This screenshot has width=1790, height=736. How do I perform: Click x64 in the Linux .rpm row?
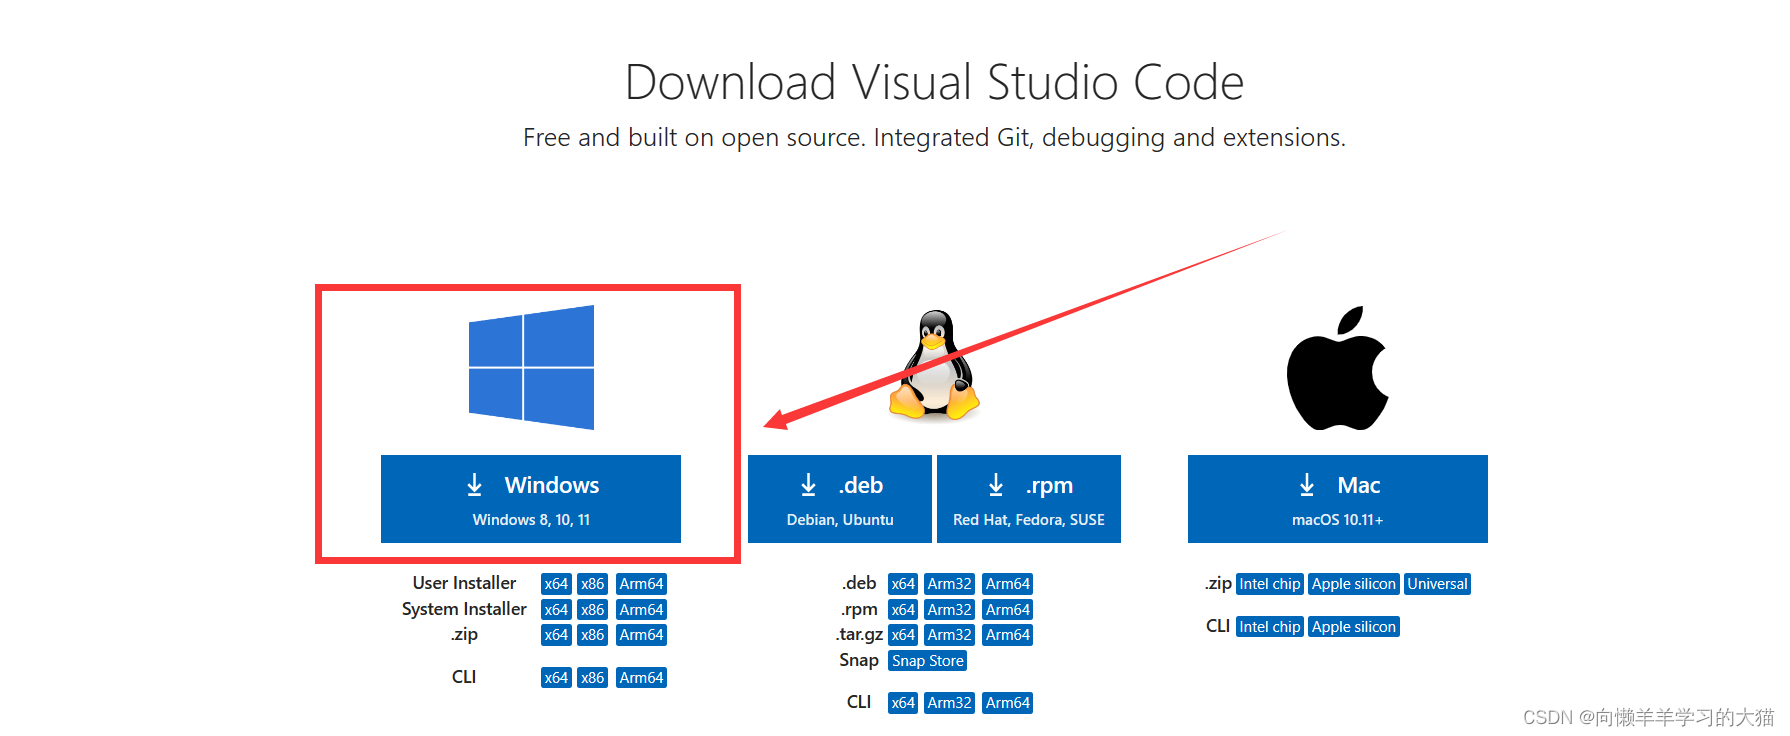tap(903, 610)
